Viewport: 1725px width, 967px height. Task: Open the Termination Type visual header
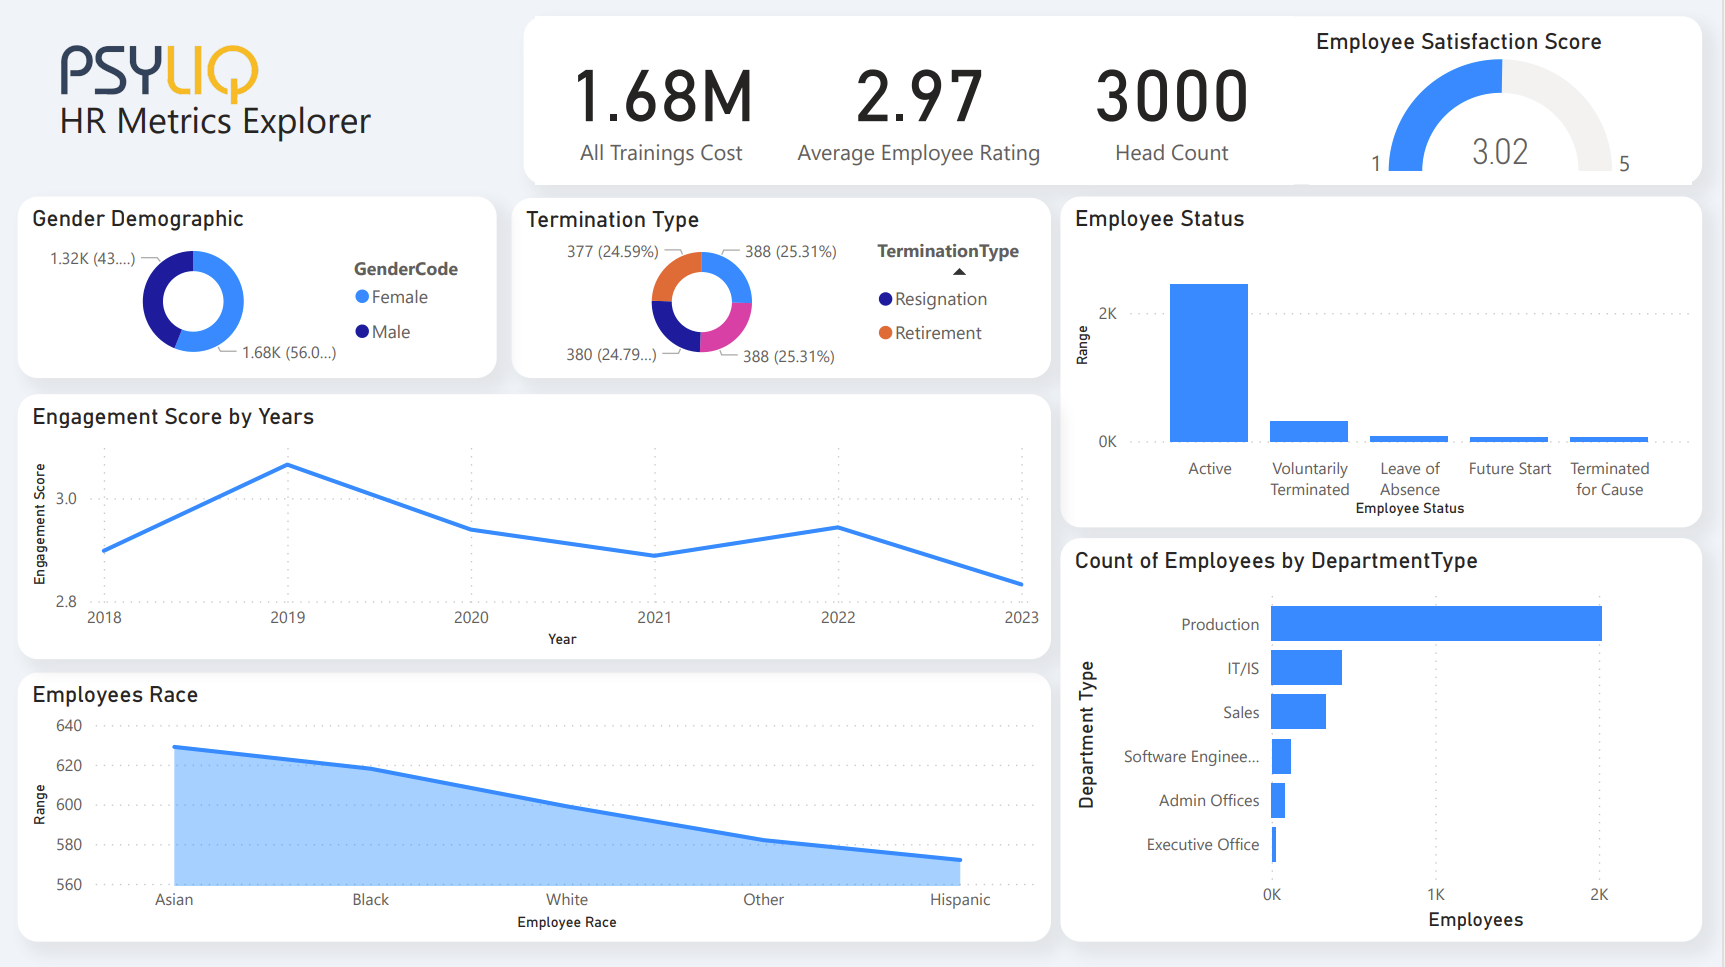click(614, 219)
